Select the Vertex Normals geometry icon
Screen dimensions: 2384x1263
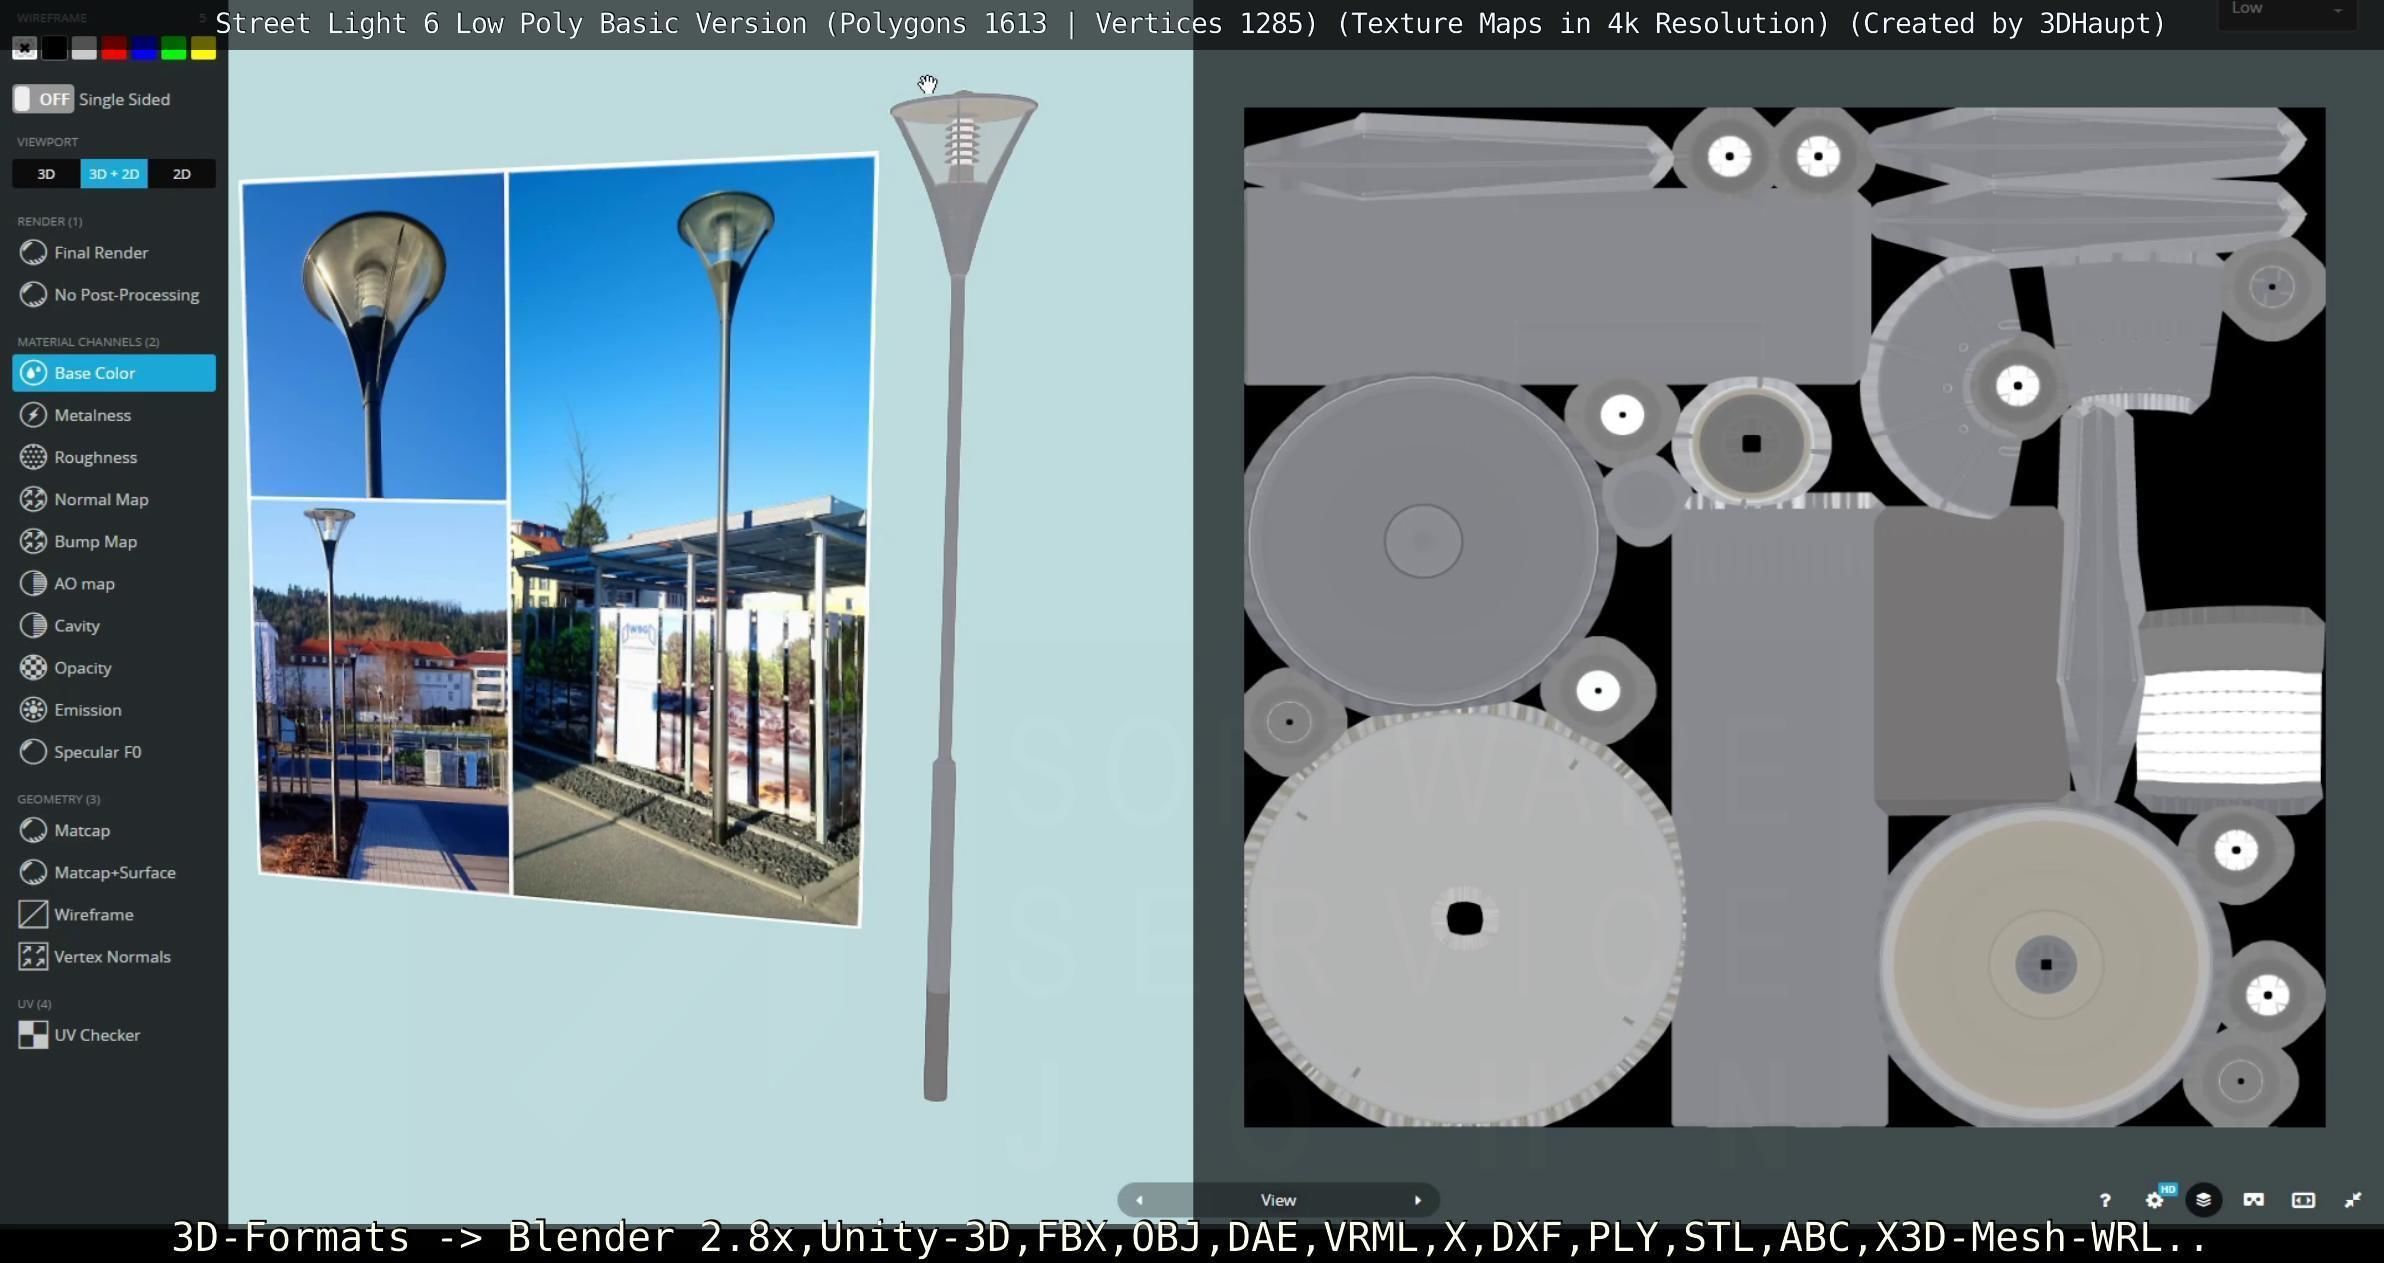33,956
